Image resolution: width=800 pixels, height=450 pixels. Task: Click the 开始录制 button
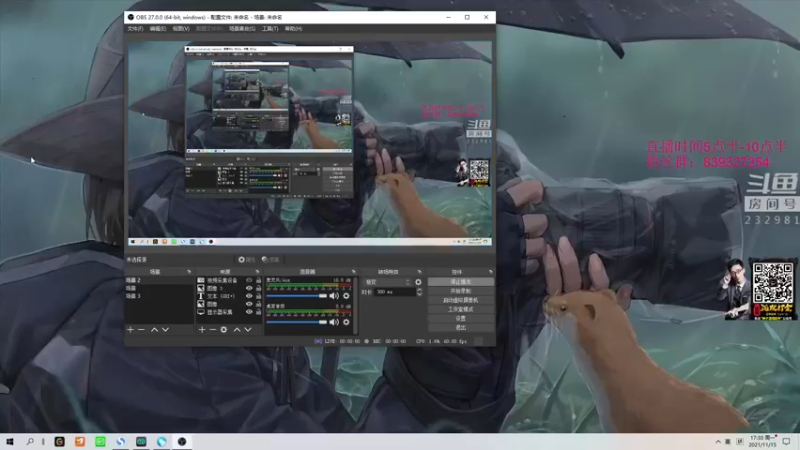click(x=461, y=291)
